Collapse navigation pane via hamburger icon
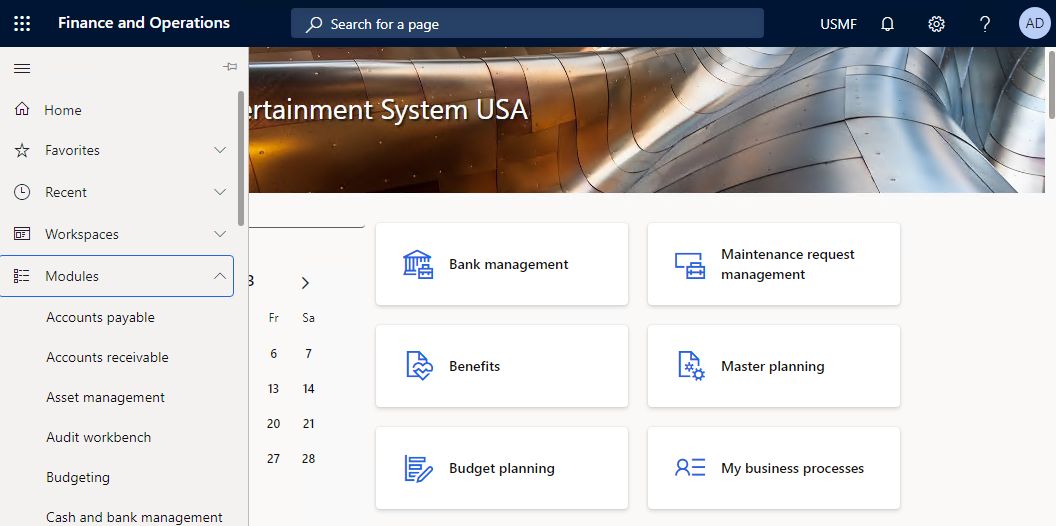The image size is (1056, 526). pos(22,68)
